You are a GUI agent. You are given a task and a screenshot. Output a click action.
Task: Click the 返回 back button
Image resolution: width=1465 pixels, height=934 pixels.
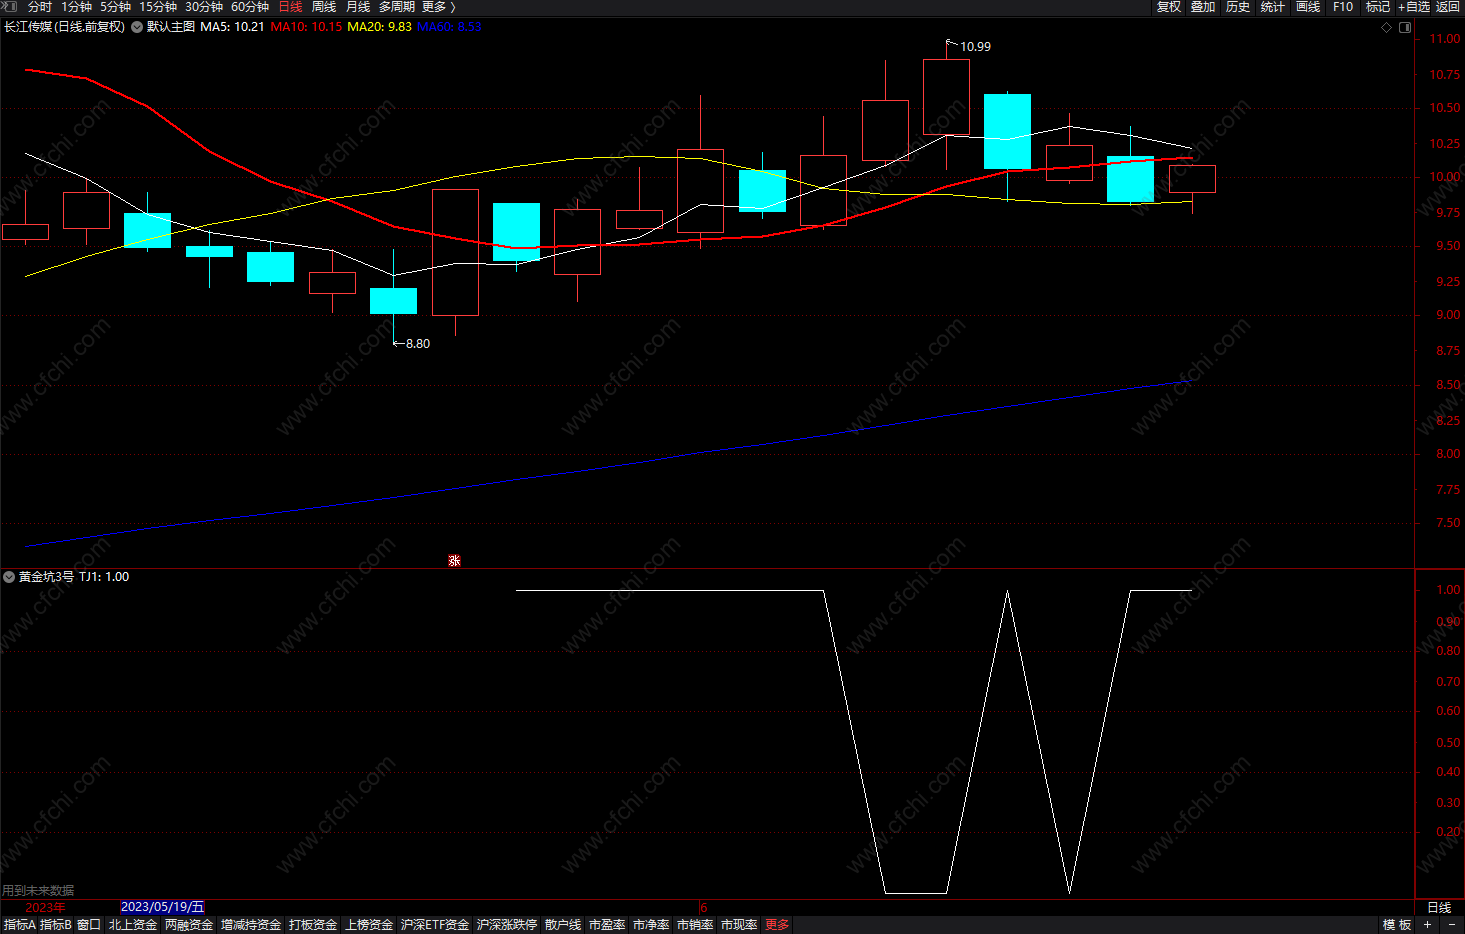(x=1448, y=7)
